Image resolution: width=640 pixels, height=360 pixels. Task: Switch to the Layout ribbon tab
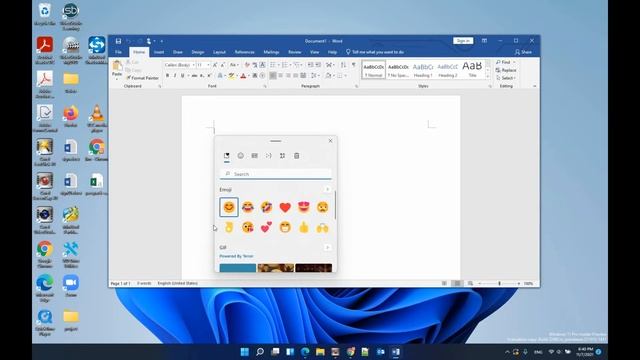click(219, 52)
